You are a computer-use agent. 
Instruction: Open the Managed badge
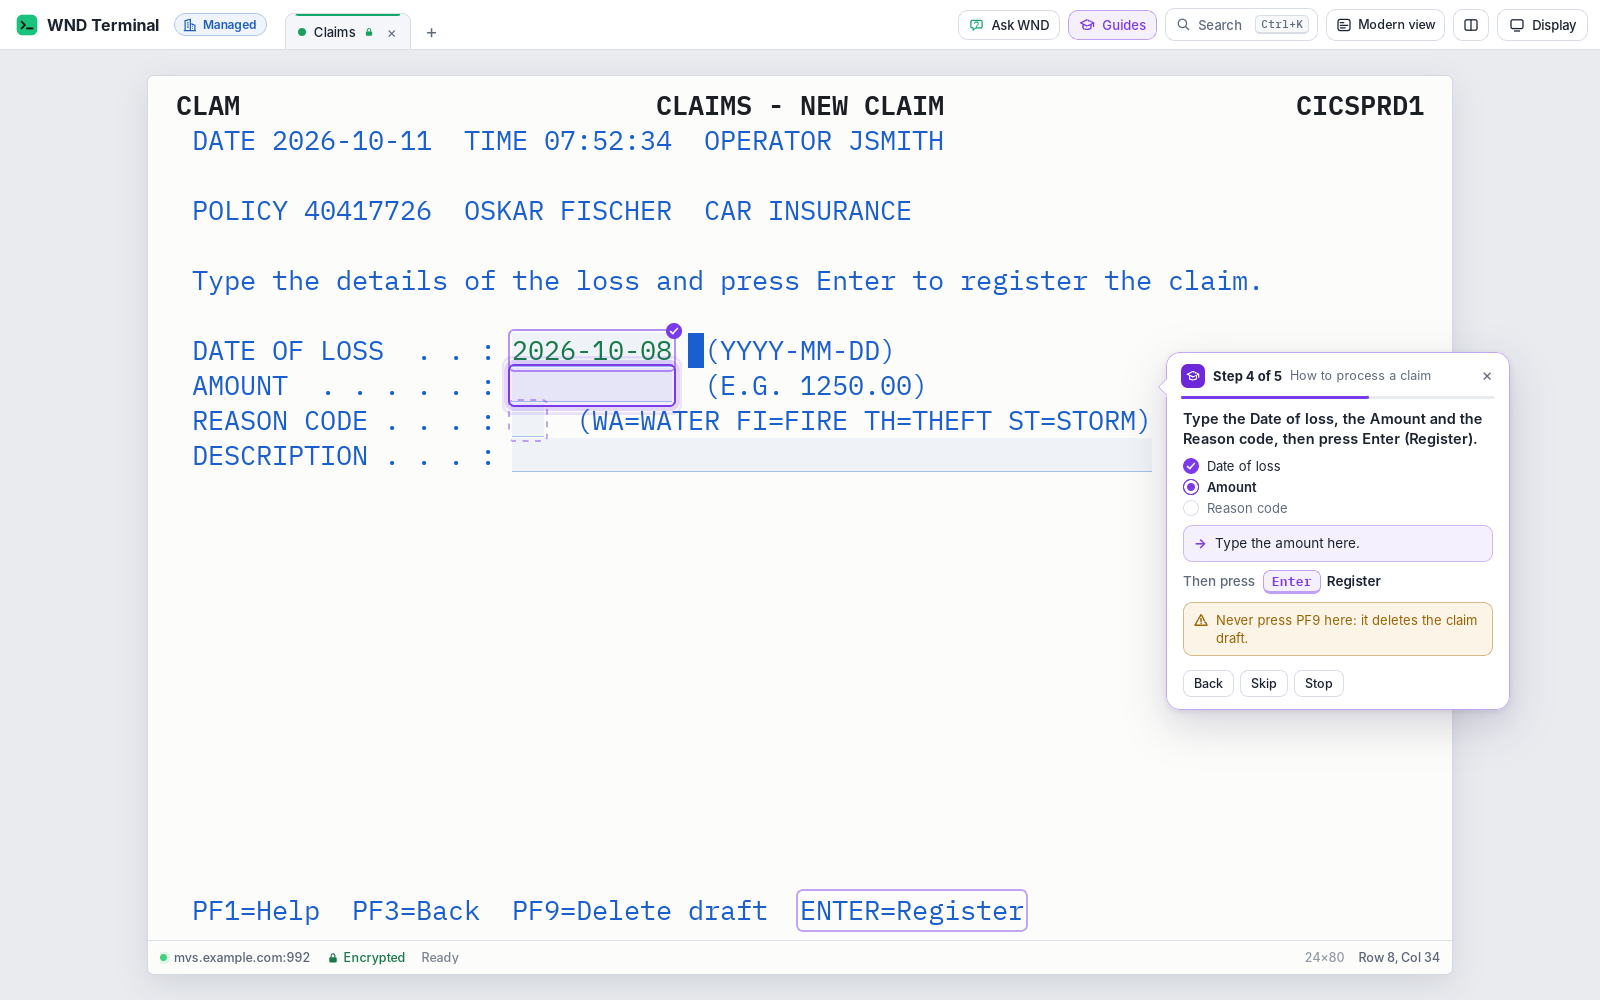[220, 25]
